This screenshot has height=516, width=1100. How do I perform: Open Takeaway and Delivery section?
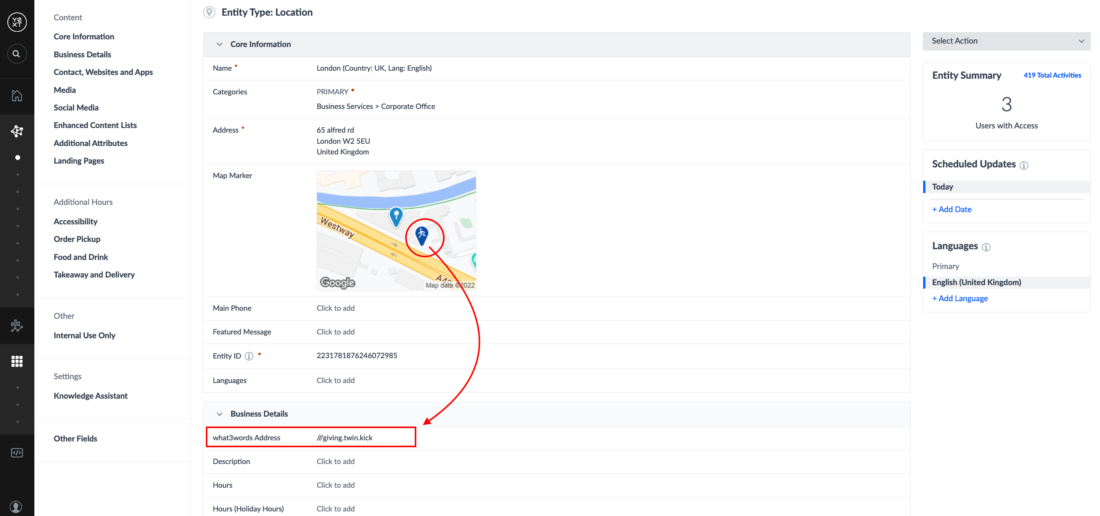click(x=94, y=275)
